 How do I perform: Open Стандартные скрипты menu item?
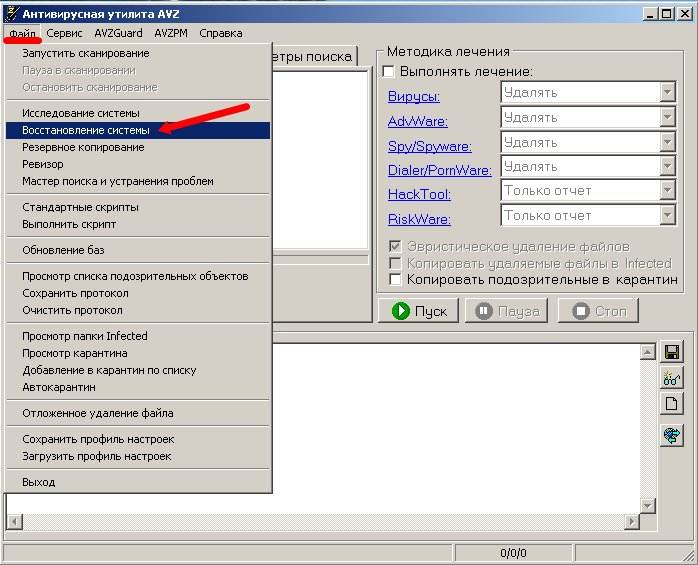tap(138, 207)
